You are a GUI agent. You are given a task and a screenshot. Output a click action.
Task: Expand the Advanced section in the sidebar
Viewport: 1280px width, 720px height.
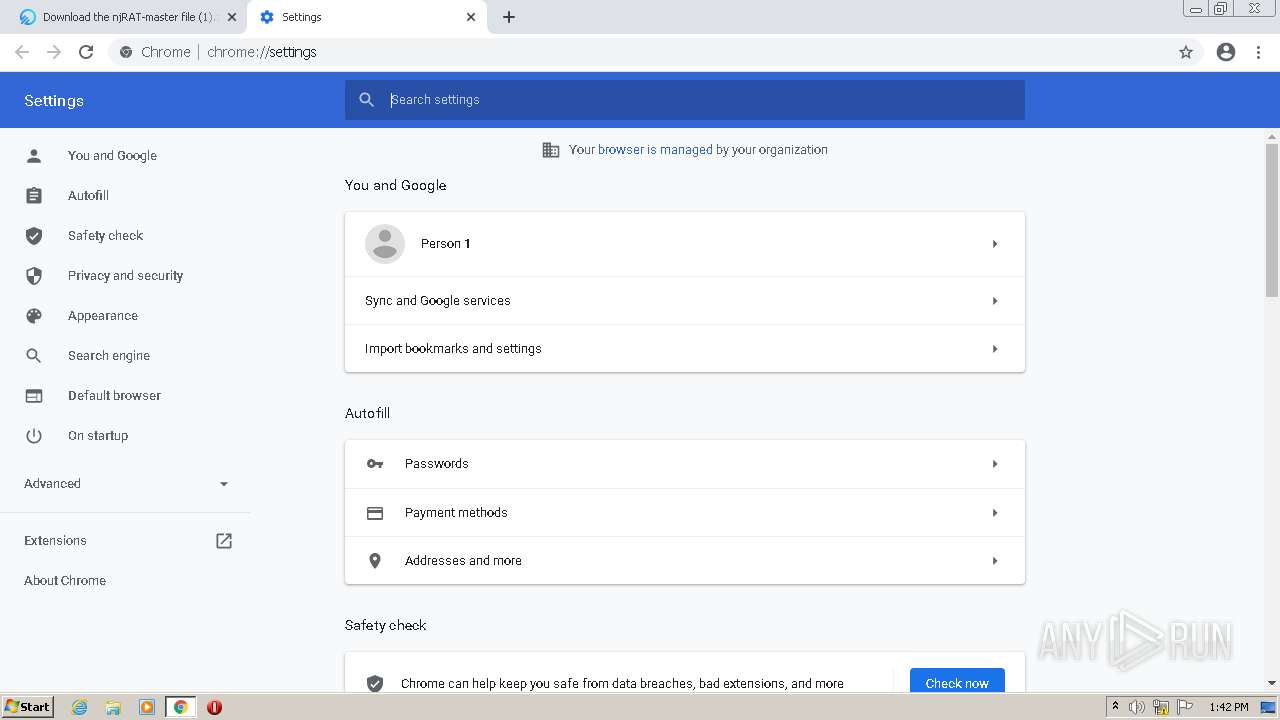[126, 484]
